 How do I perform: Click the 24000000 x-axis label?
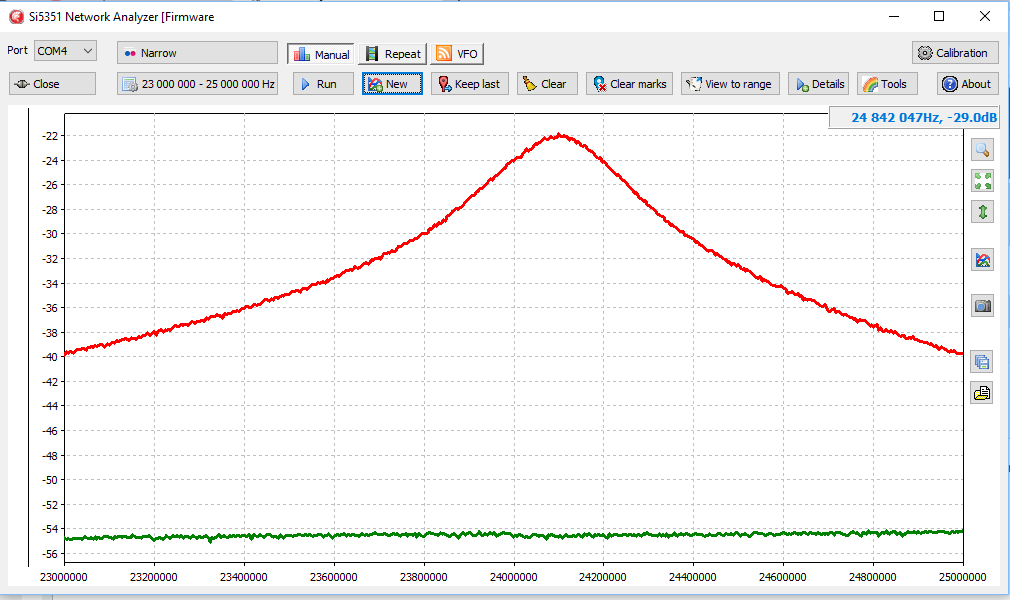pos(514,577)
